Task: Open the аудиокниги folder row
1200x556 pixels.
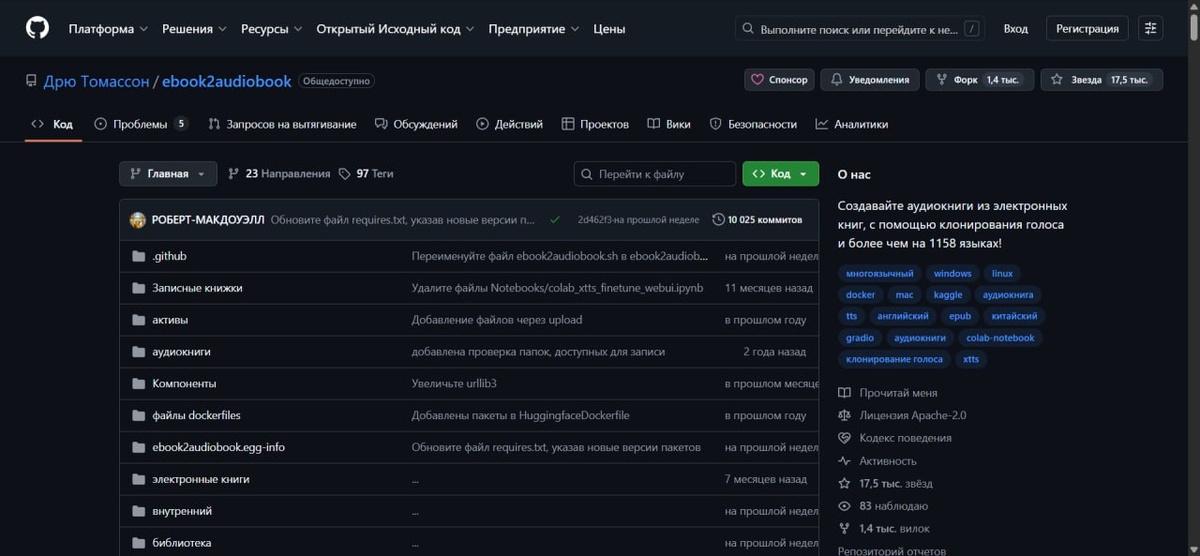Action: [x=469, y=352]
